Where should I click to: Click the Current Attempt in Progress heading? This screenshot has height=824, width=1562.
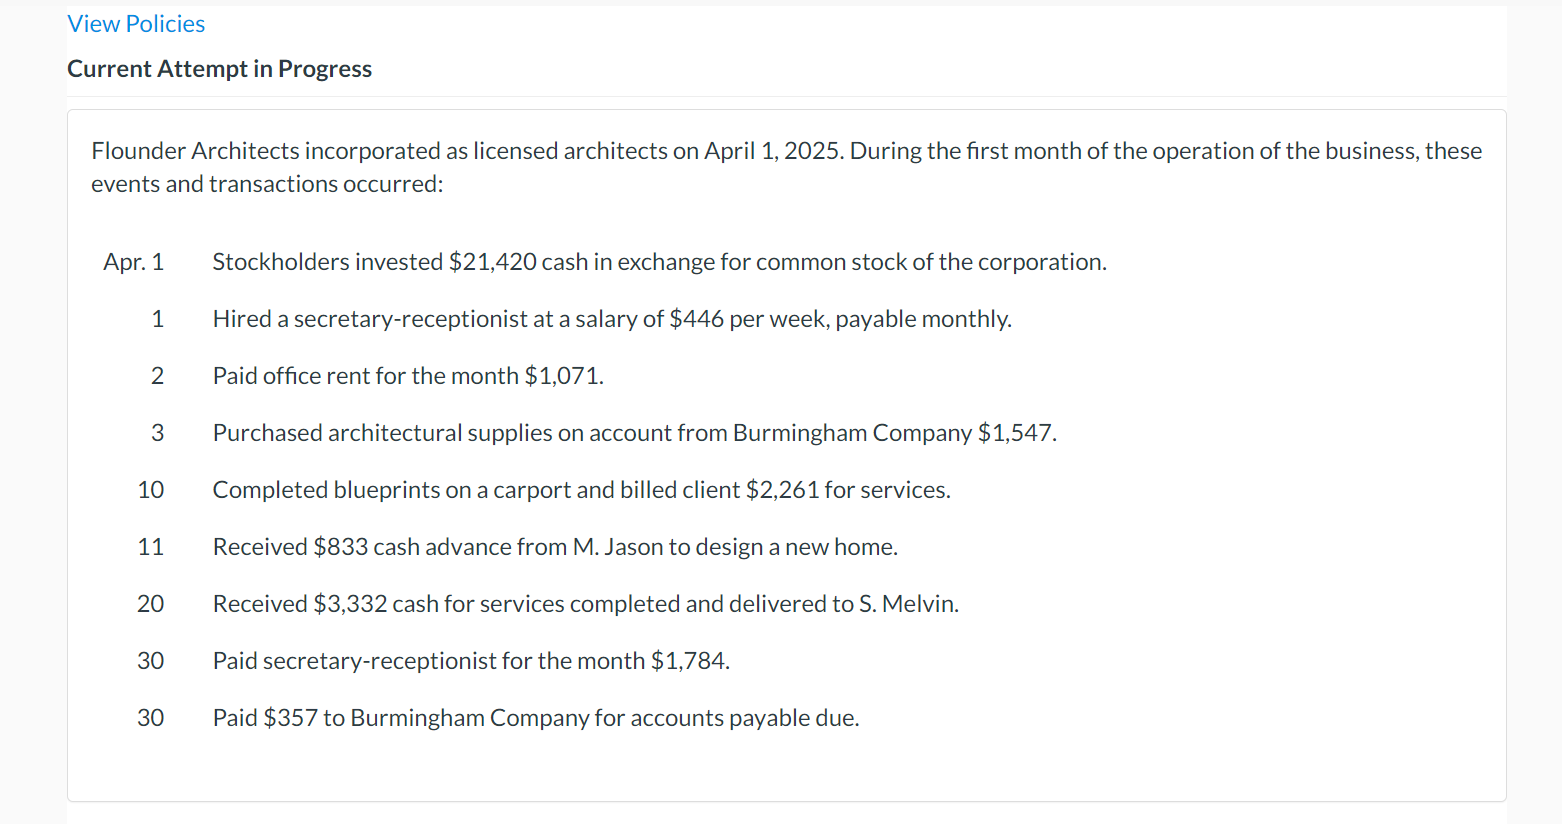(x=219, y=69)
